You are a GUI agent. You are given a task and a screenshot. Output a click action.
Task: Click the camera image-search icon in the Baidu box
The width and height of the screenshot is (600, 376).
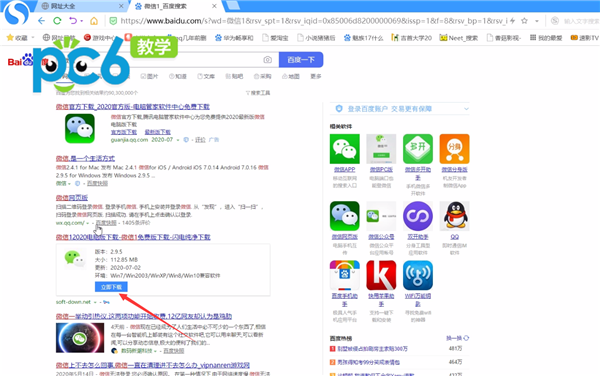coord(267,60)
